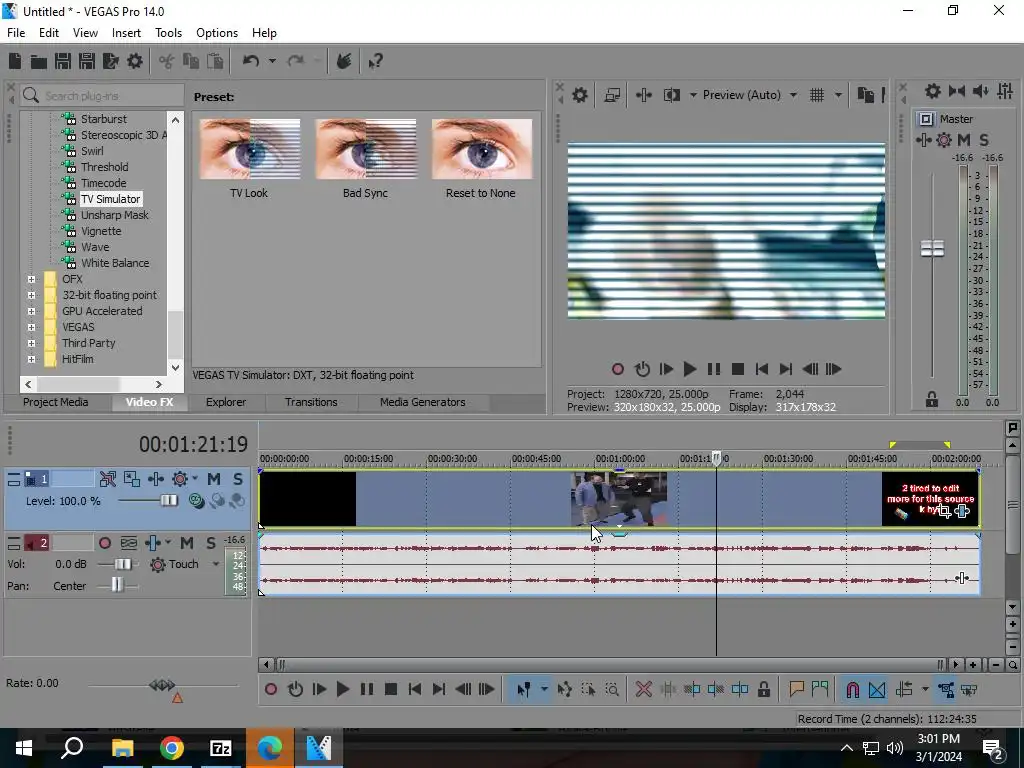Insert a marker with the flag icon

coord(796,689)
